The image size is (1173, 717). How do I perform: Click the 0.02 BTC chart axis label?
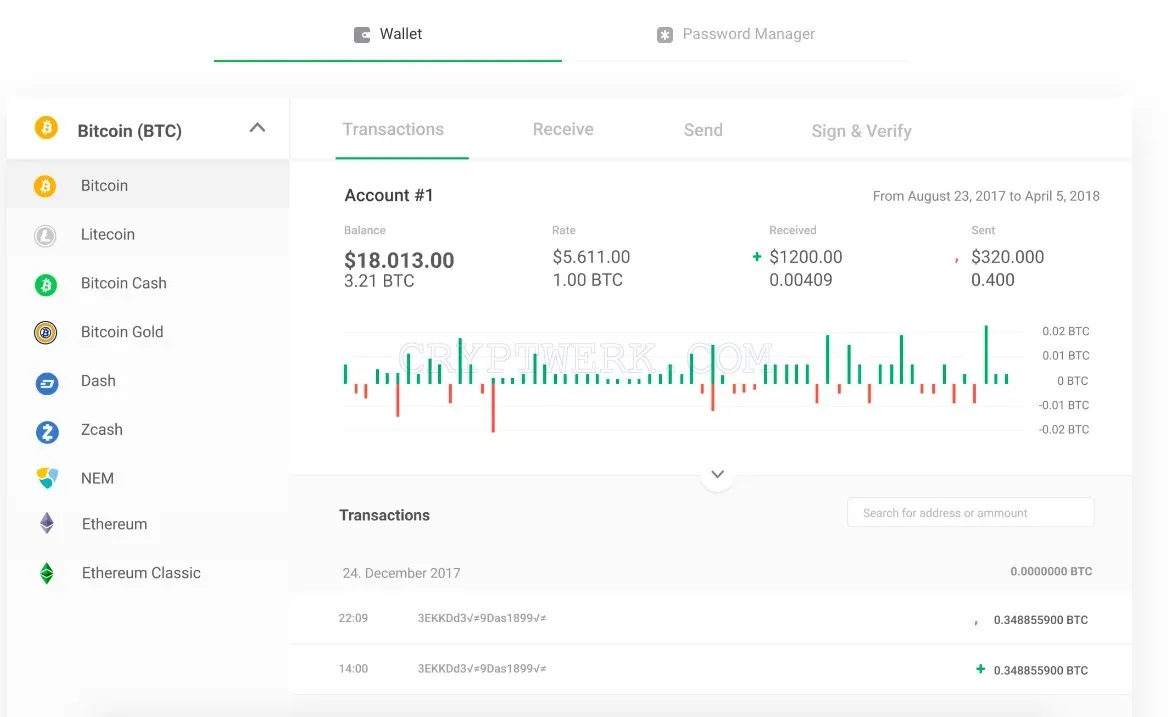pyautogui.click(x=1065, y=331)
